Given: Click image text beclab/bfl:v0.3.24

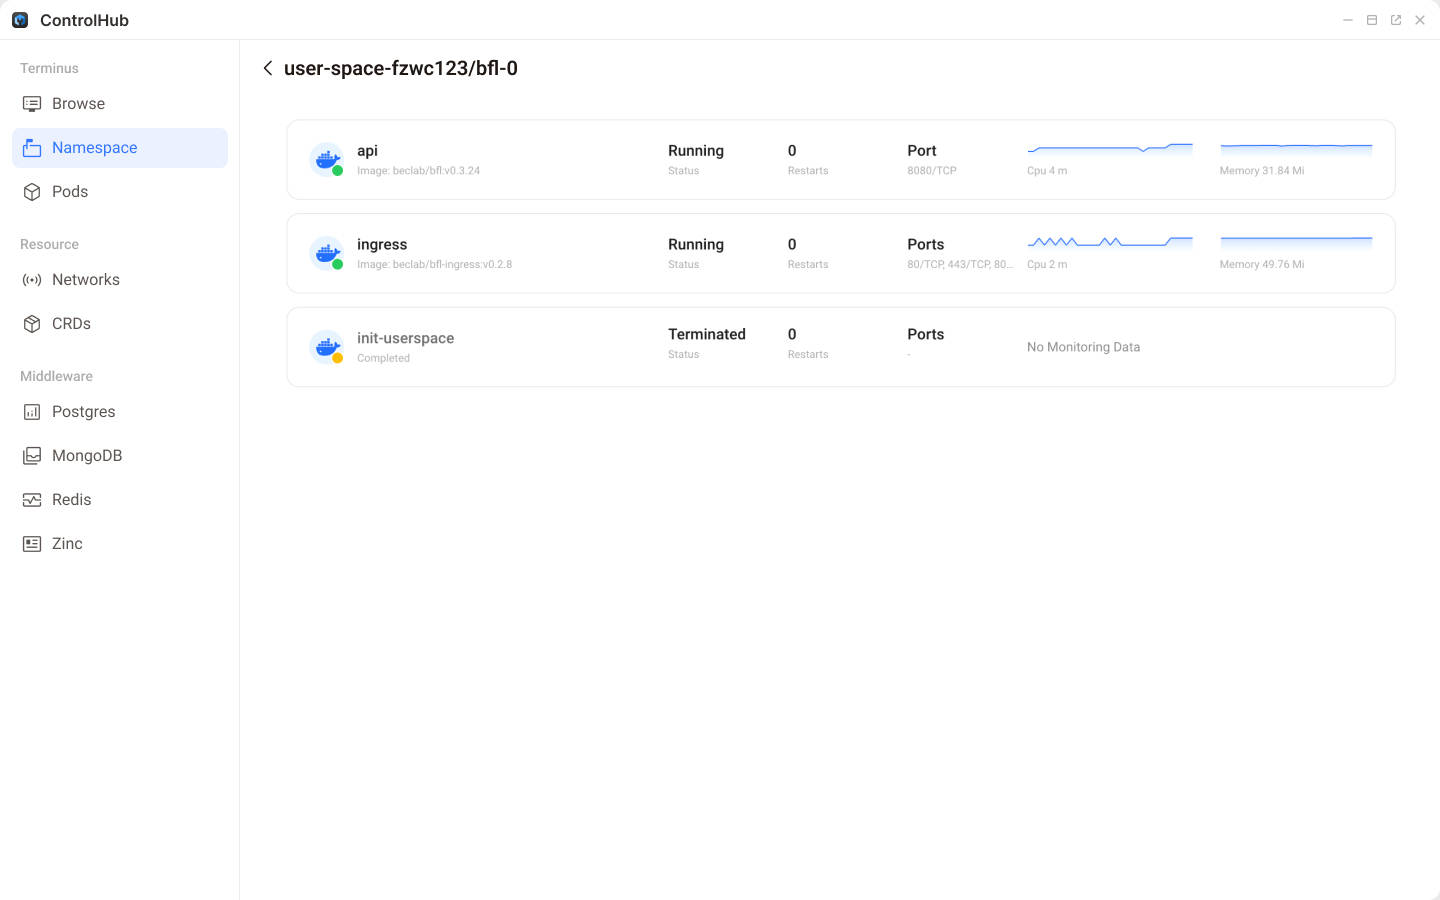Looking at the screenshot, I should (436, 171).
